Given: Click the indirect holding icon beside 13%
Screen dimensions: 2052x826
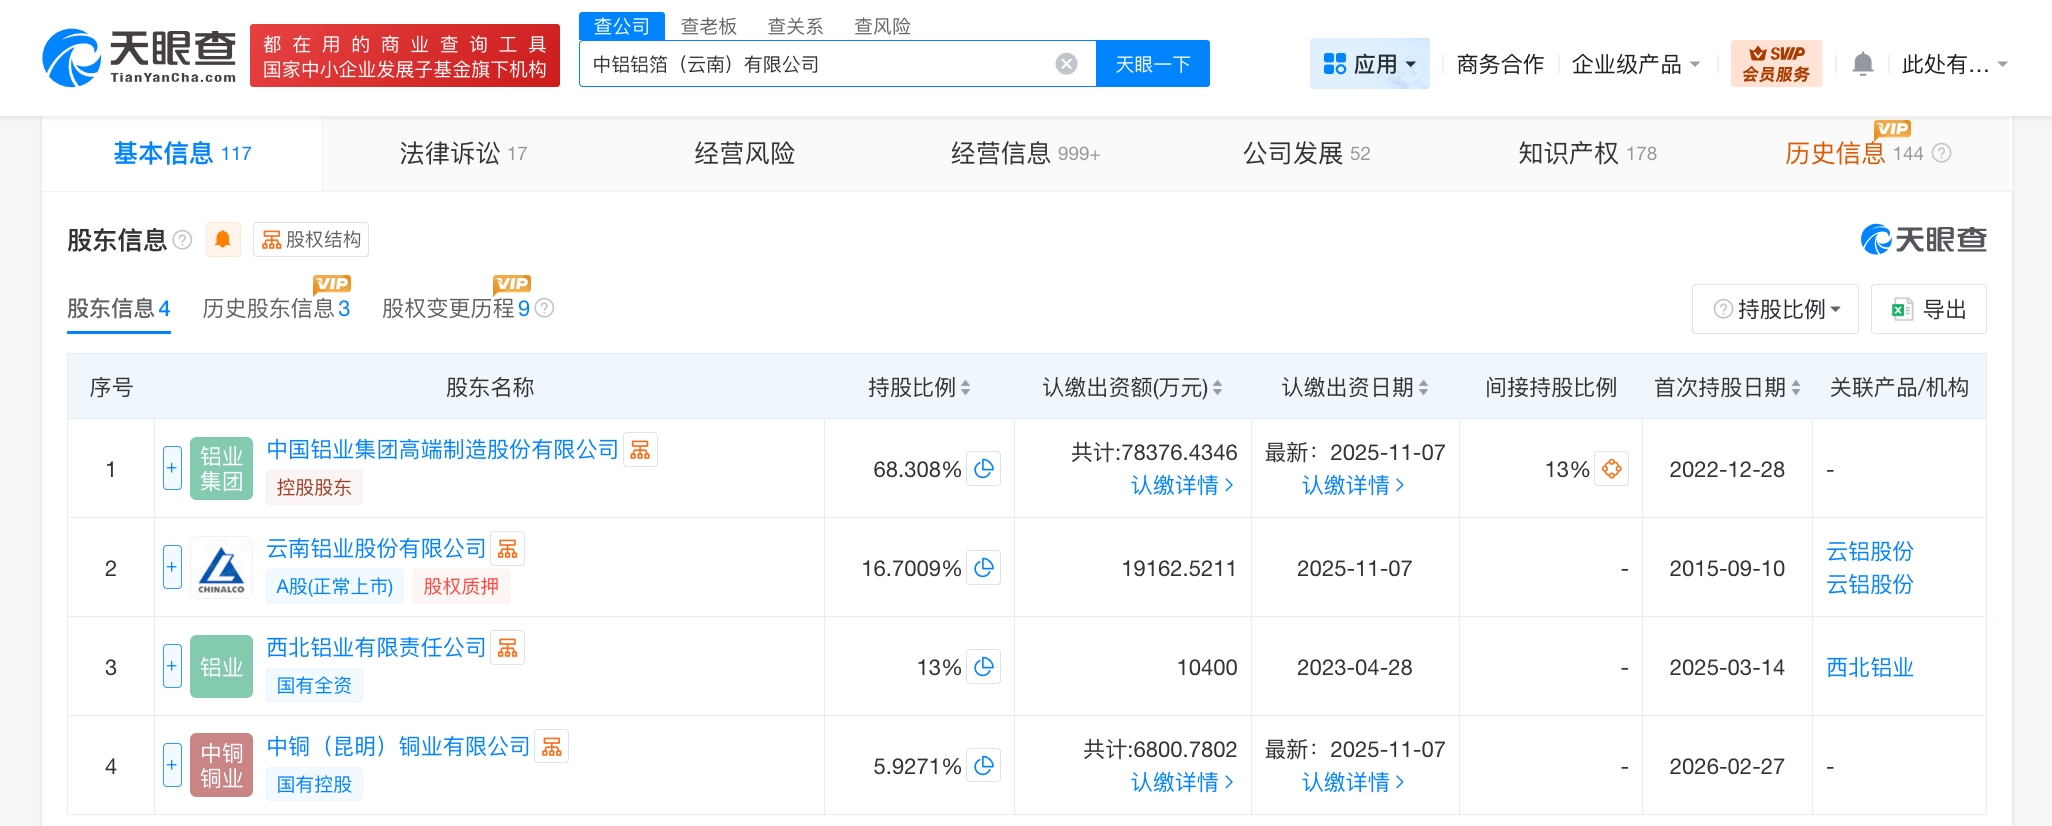Looking at the screenshot, I should pos(1611,469).
